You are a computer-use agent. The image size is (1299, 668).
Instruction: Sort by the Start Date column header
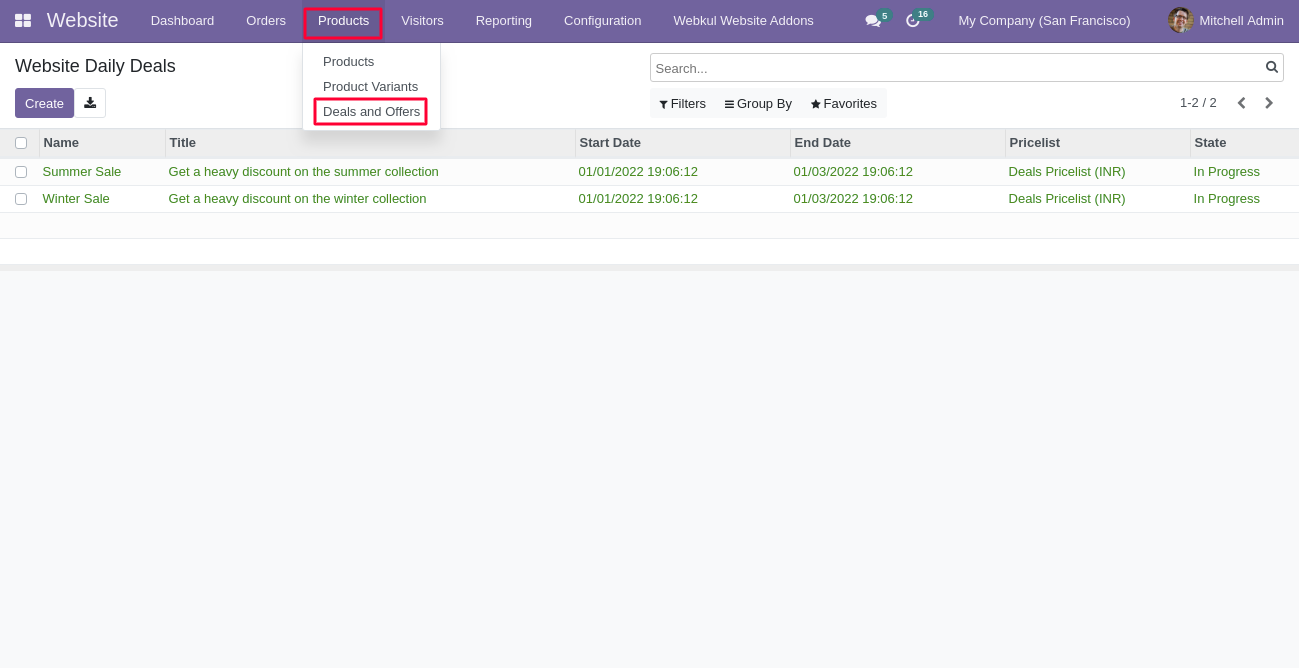pos(683,143)
